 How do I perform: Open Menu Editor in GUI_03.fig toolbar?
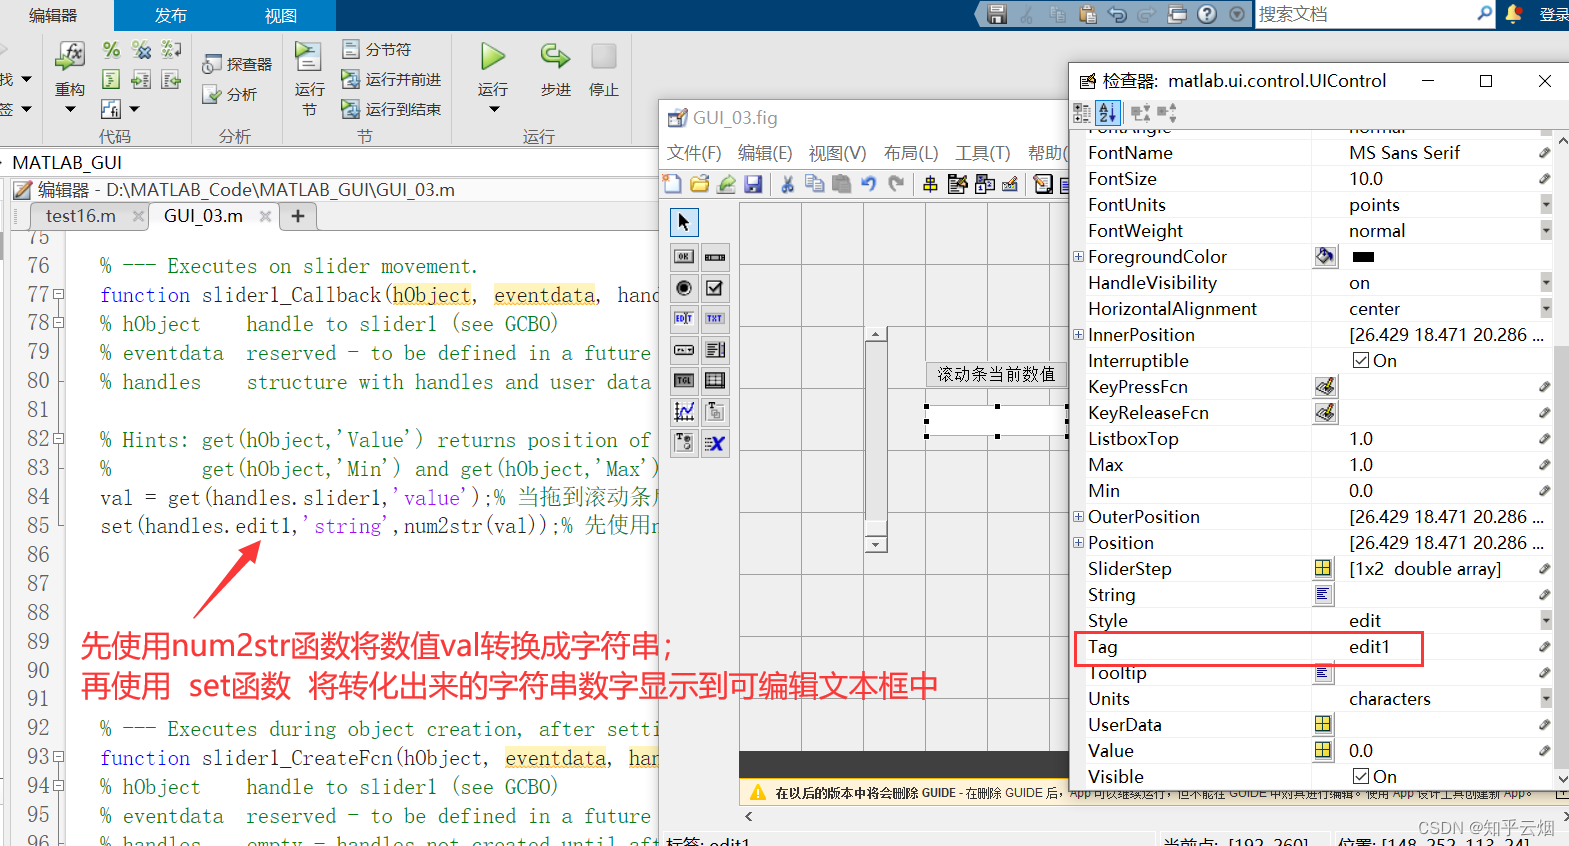957,184
